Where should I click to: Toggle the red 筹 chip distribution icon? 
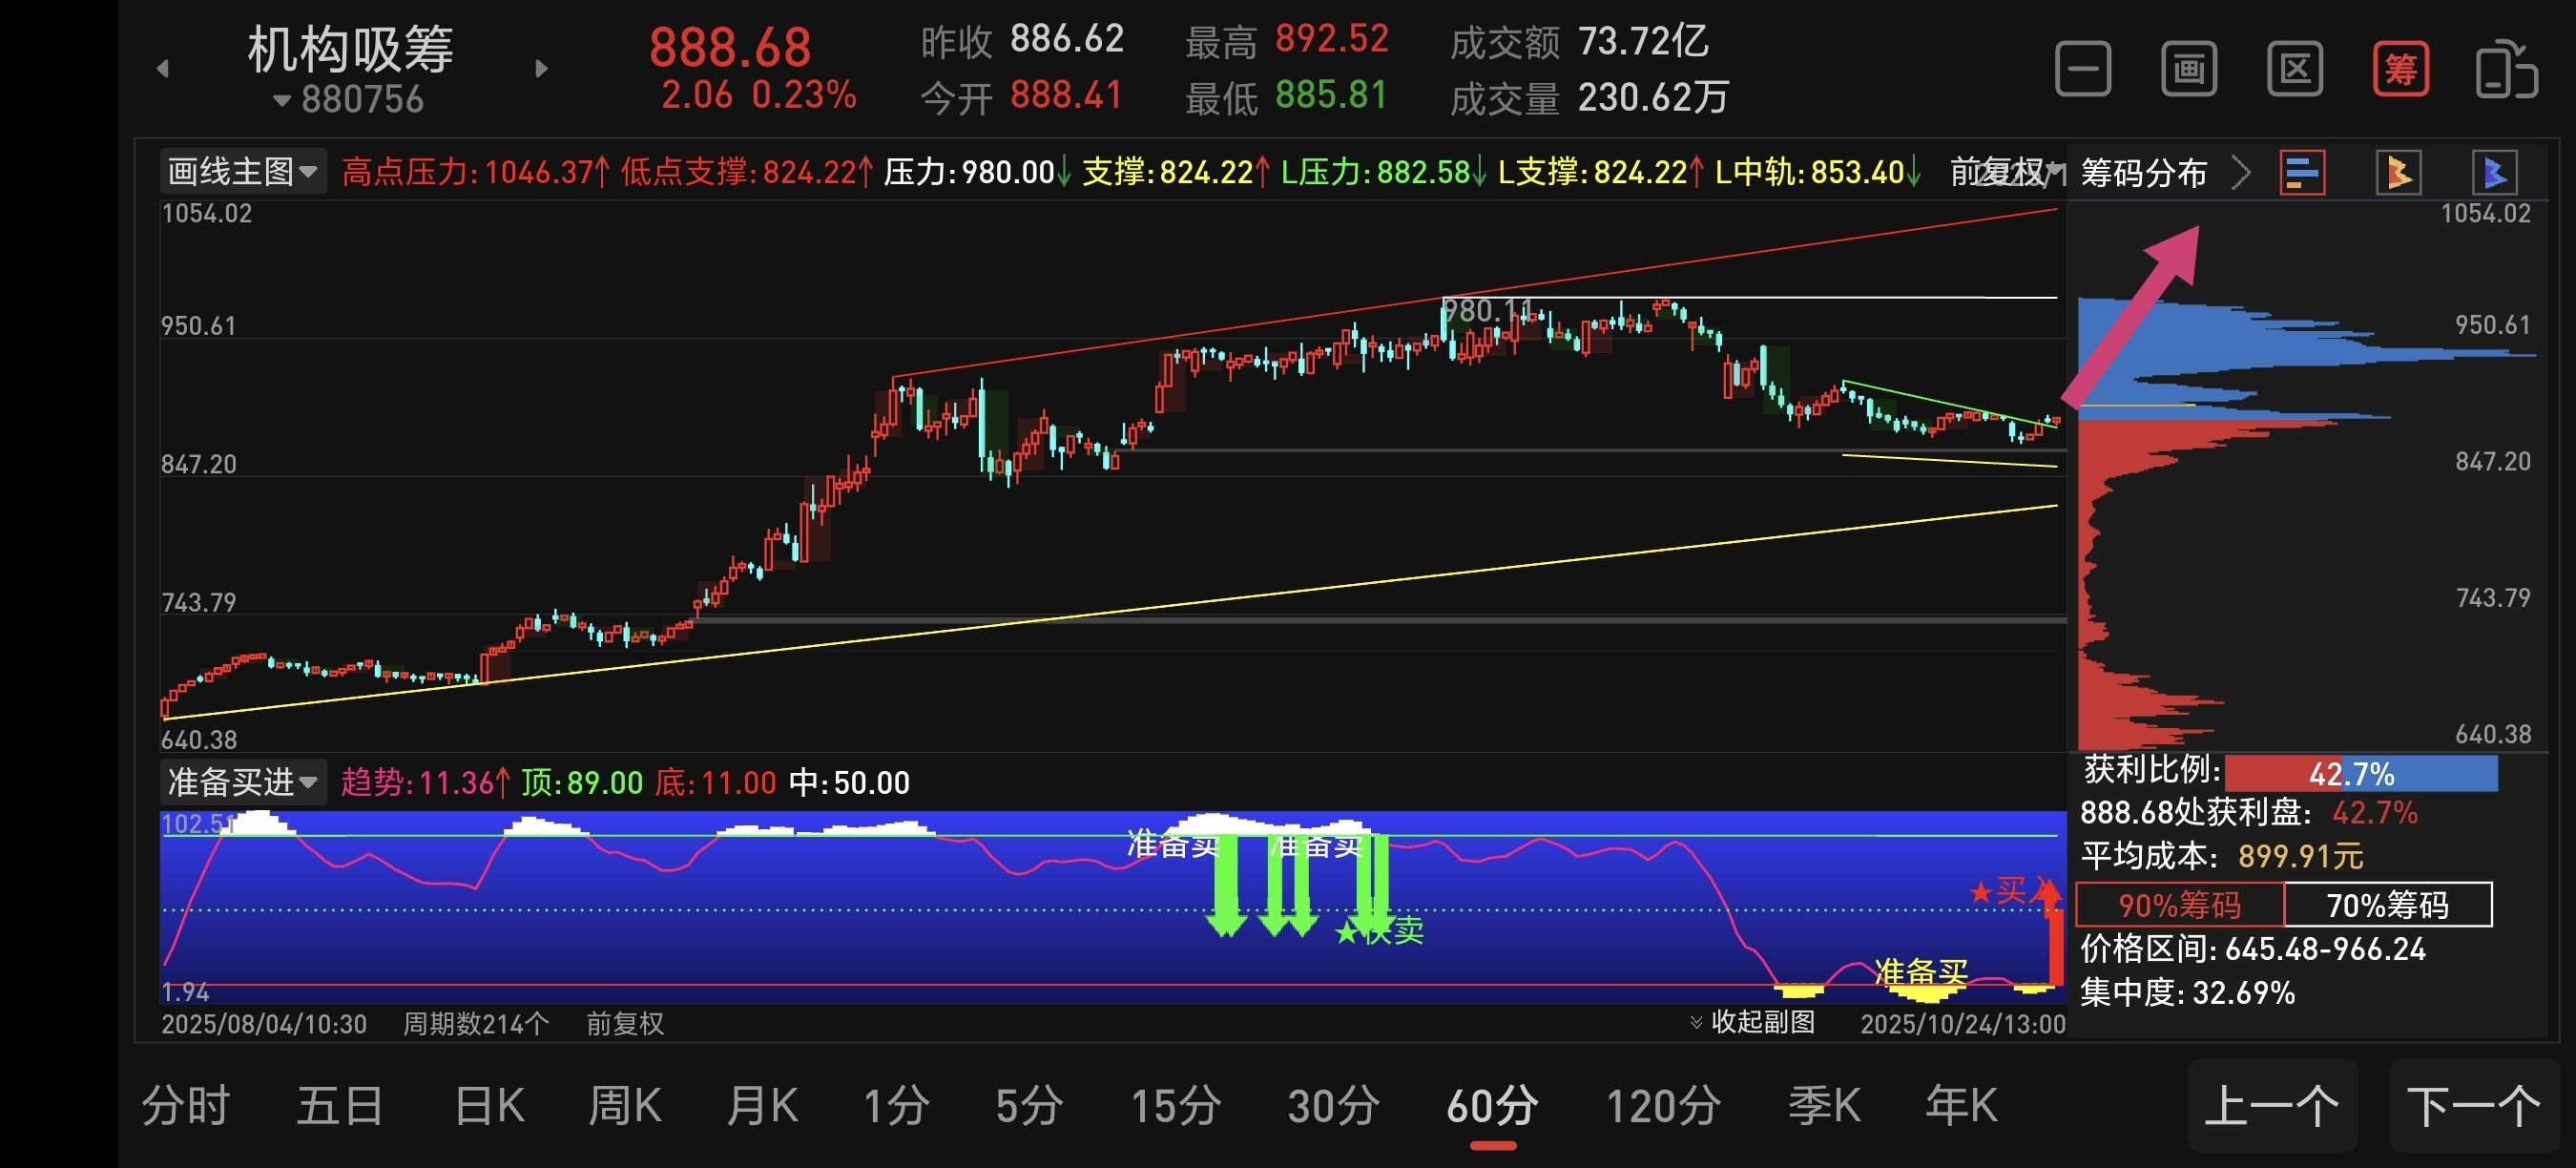[x=2400, y=69]
